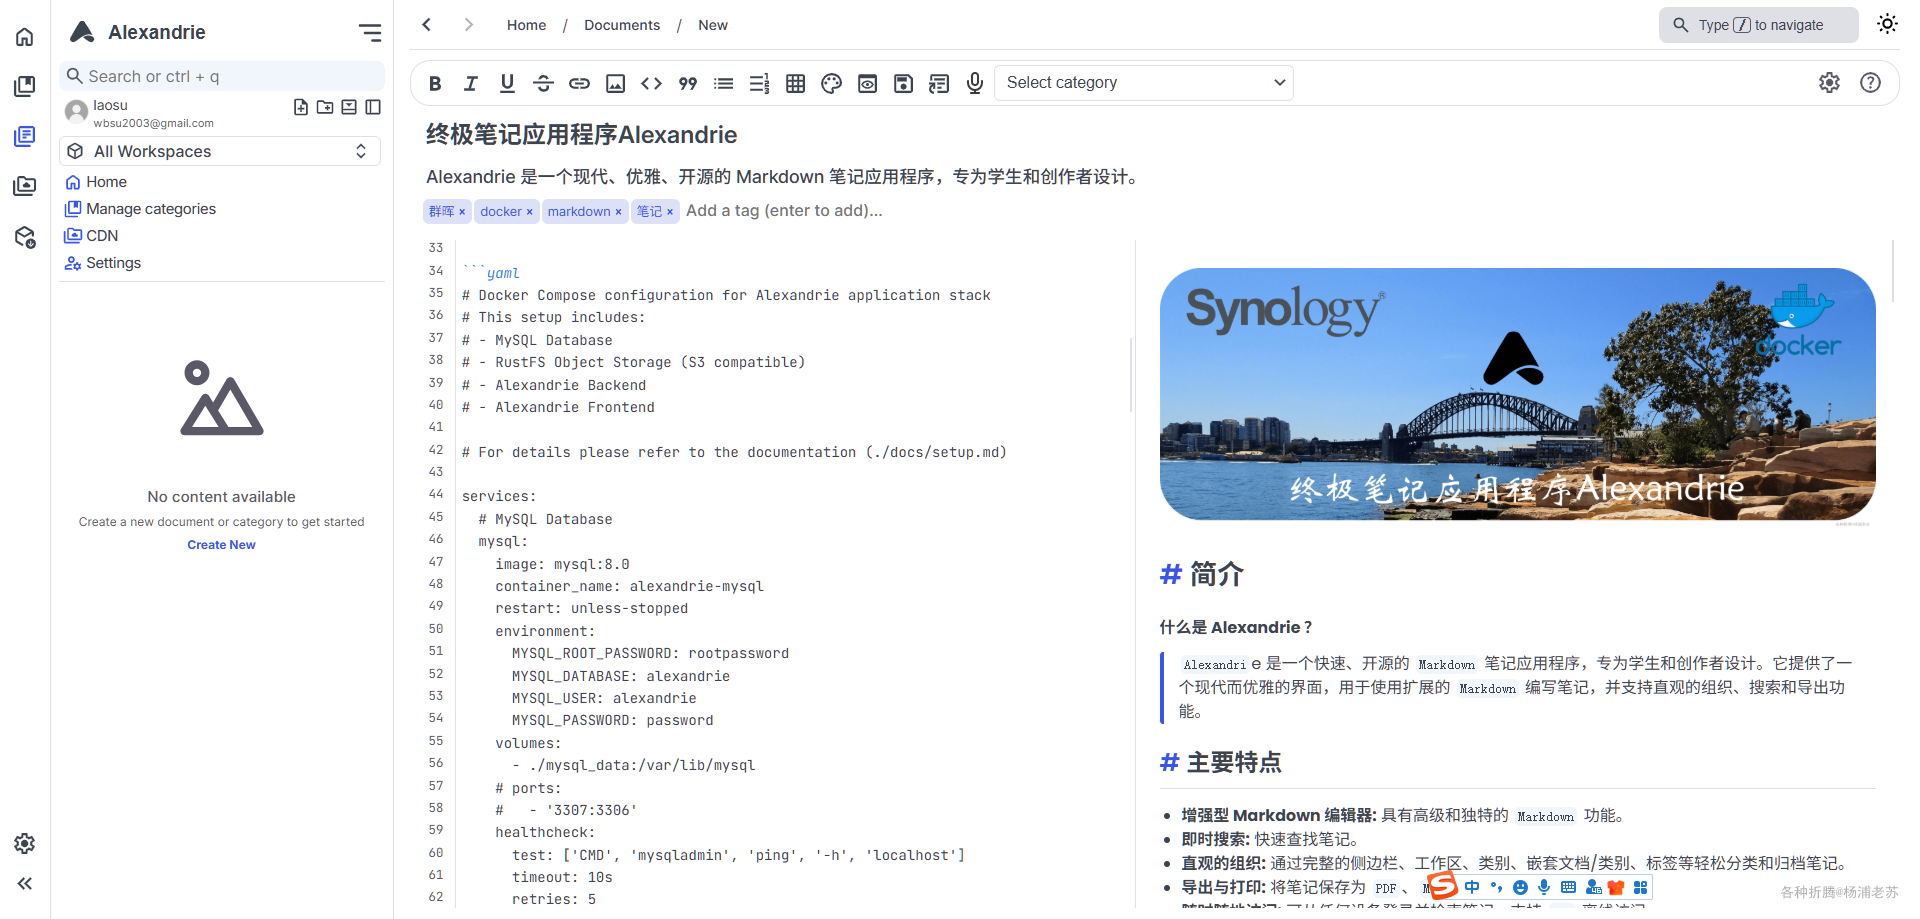Insert a table grid

pos(795,84)
